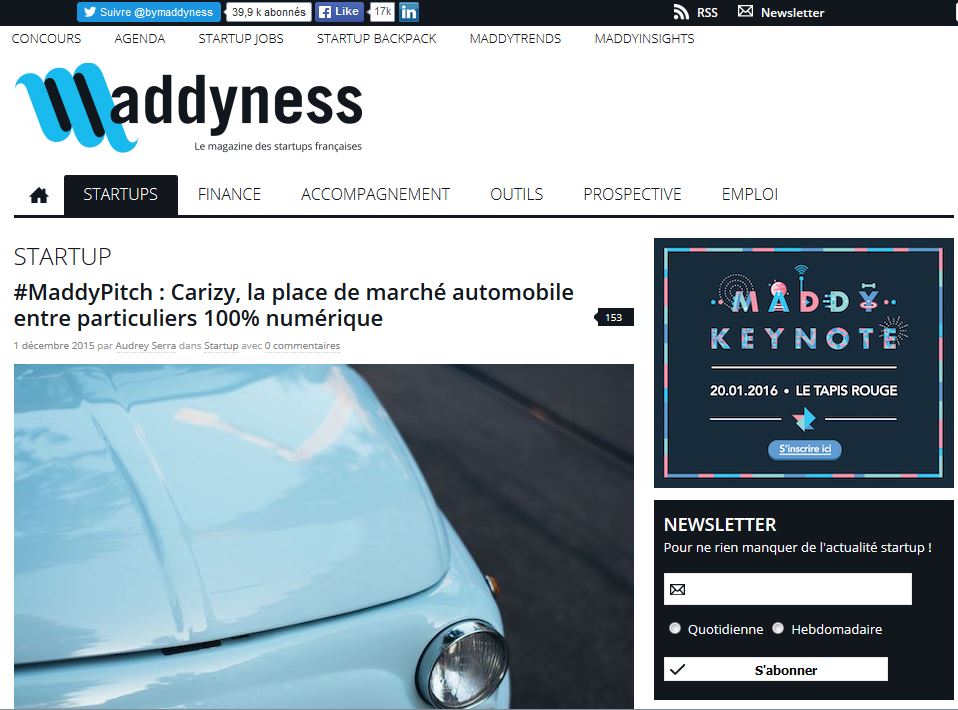Click the Twitter Suivre @bymaddyness button
This screenshot has width=958, height=710.
click(148, 12)
